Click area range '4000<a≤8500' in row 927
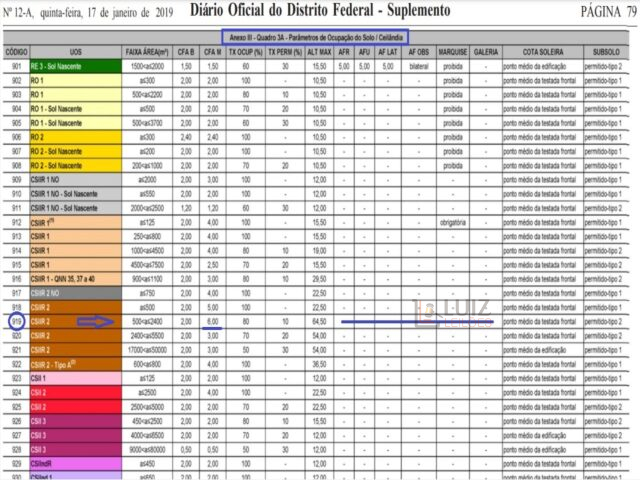The height and width of the screenshot is (480, 640). (x=147, y=436)
